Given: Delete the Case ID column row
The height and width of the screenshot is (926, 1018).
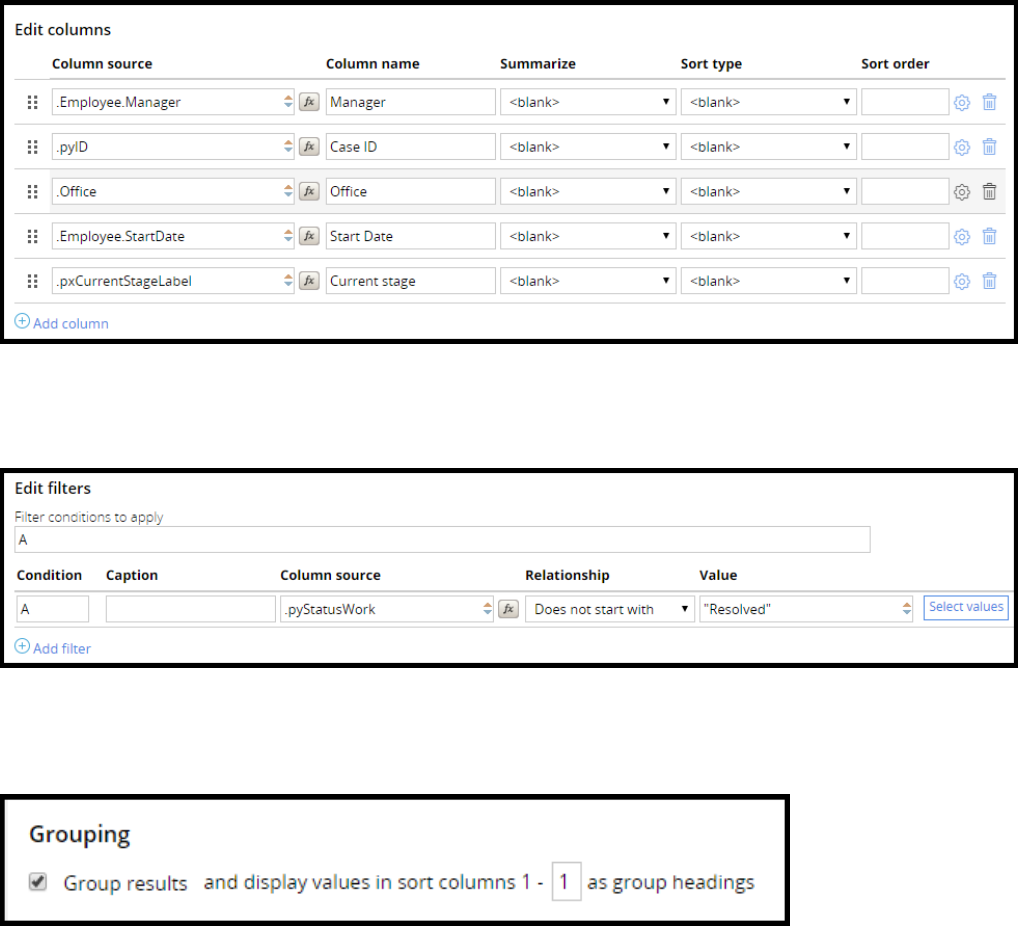Looking at the screenshot, I should [989, 147].
